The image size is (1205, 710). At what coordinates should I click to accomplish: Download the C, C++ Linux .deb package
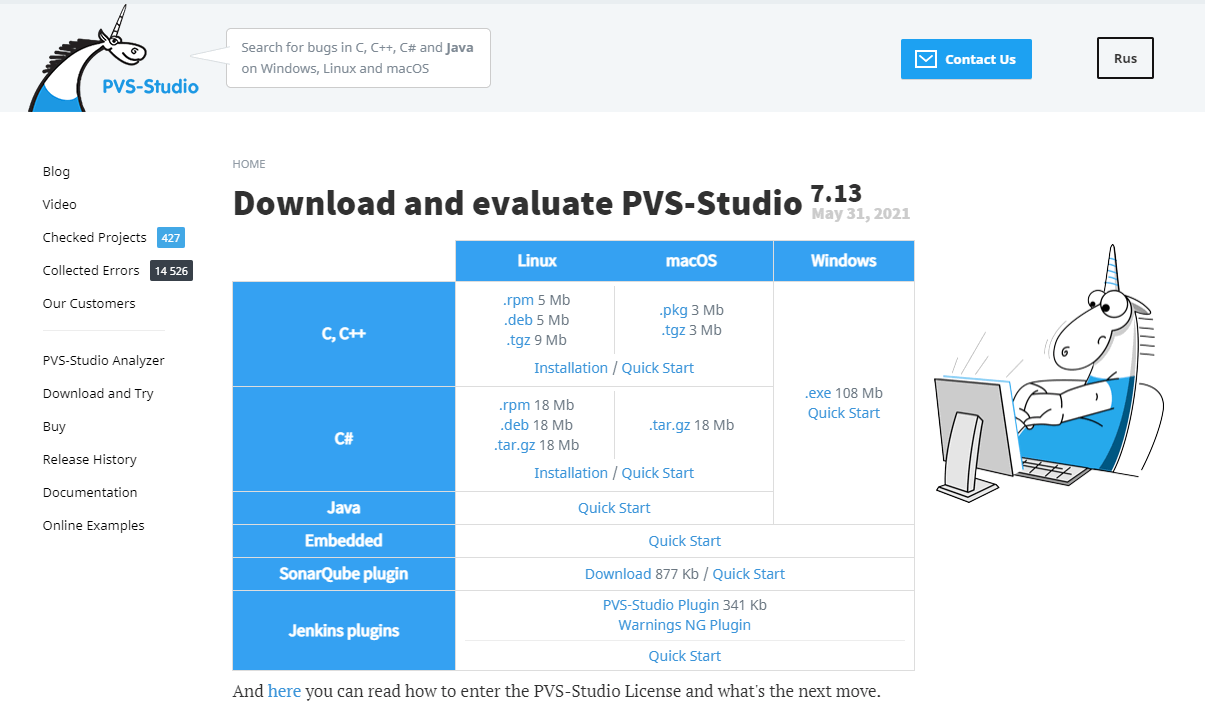pos(519,320)
